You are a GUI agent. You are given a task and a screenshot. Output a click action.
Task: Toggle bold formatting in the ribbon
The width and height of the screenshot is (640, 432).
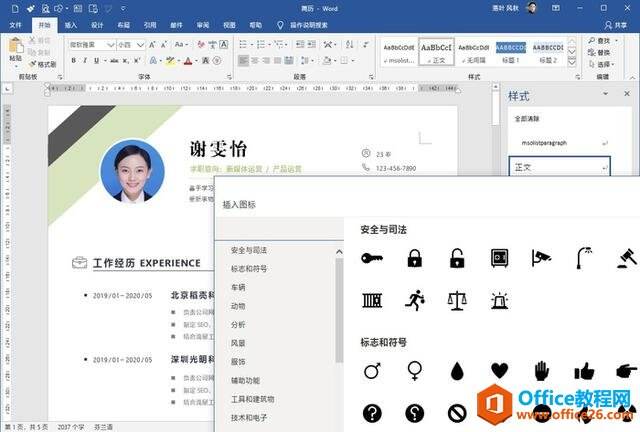coord(73,61)
